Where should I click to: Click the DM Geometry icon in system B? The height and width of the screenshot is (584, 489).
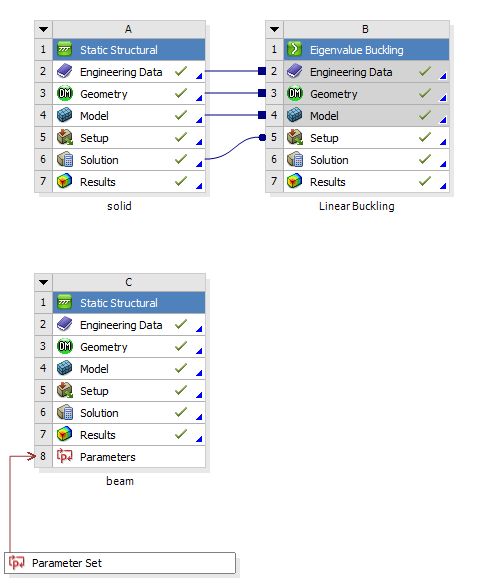click(x=295, y=93)
